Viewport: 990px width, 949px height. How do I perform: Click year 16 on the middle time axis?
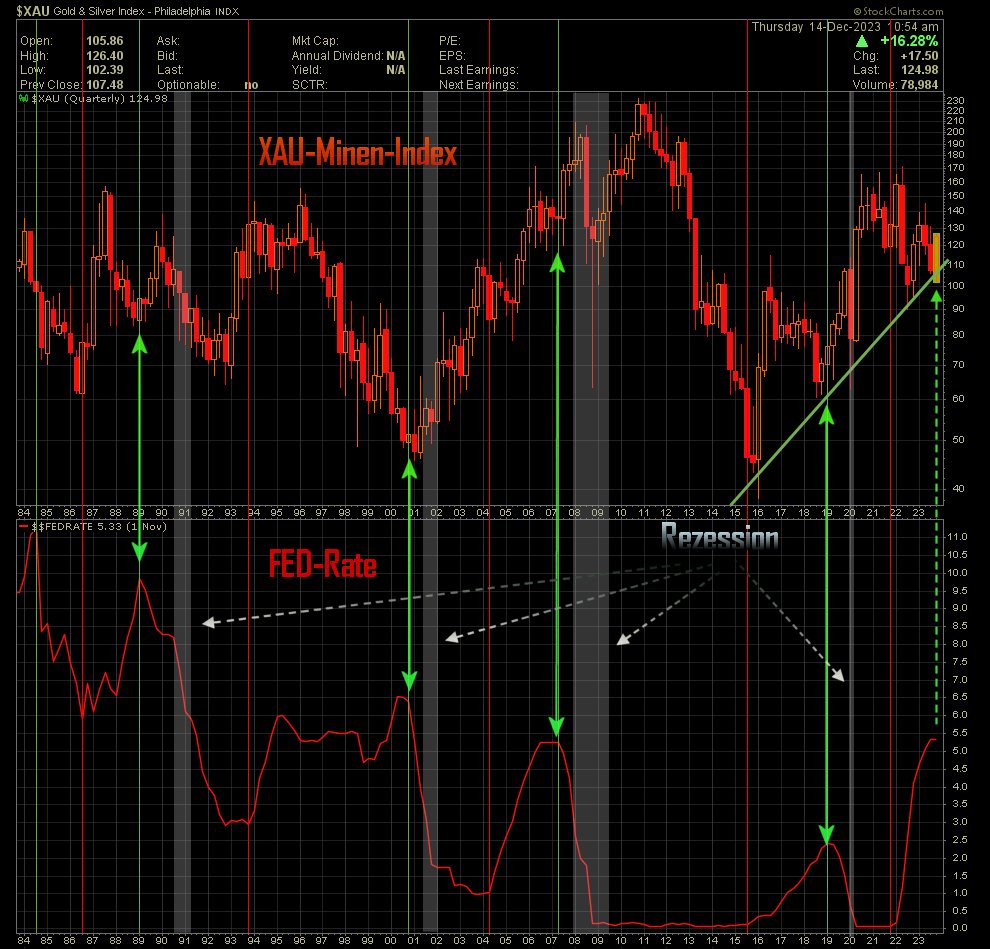758,513
